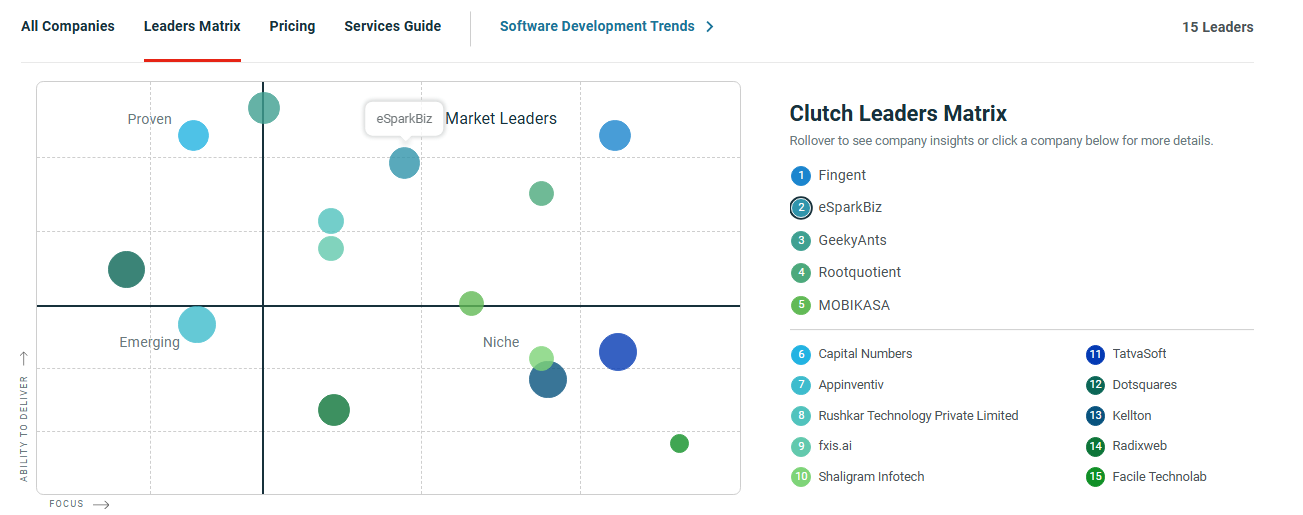The height and width of the screenshot is (515, 1303).
Task: Click the large royal blue bubble in Niche quadrant
Action: (618, 352)
